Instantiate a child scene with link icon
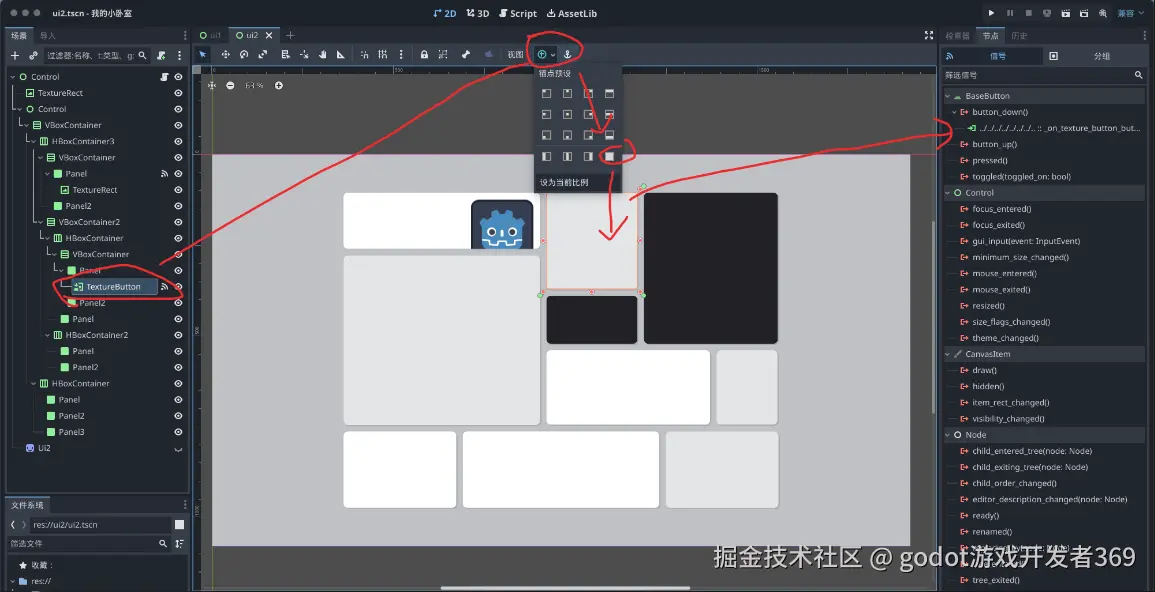Screen dimensions: 1155x592 click(x=33, y=55)
